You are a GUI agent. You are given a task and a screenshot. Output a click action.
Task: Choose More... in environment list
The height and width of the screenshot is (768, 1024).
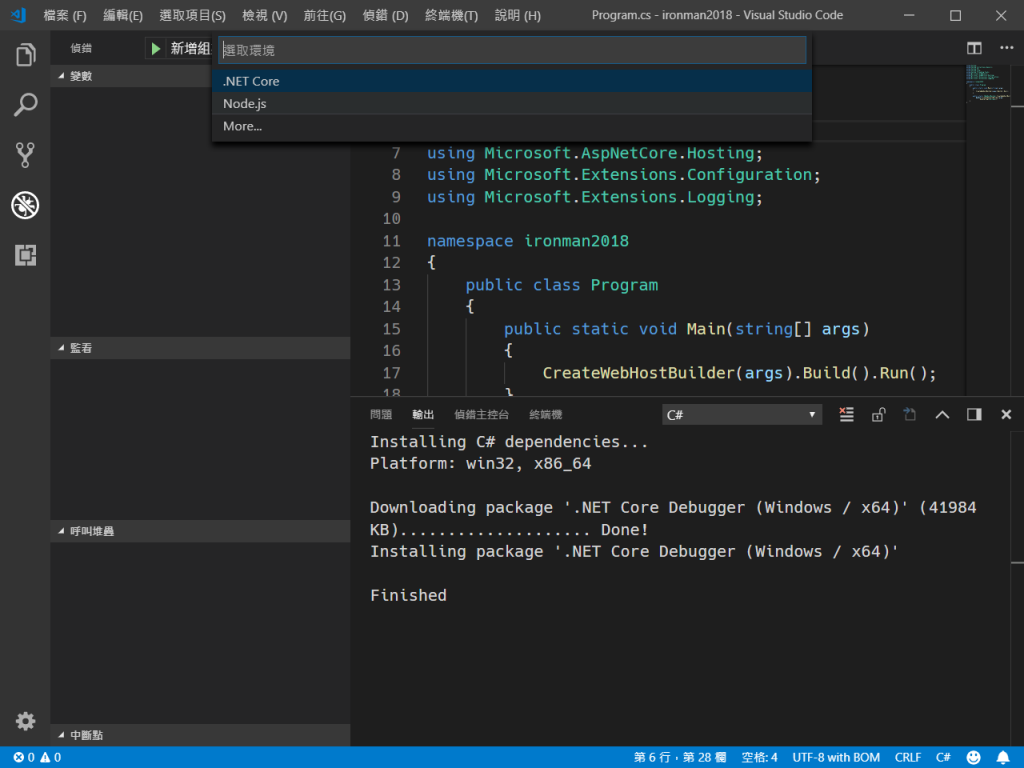[512, 126]
